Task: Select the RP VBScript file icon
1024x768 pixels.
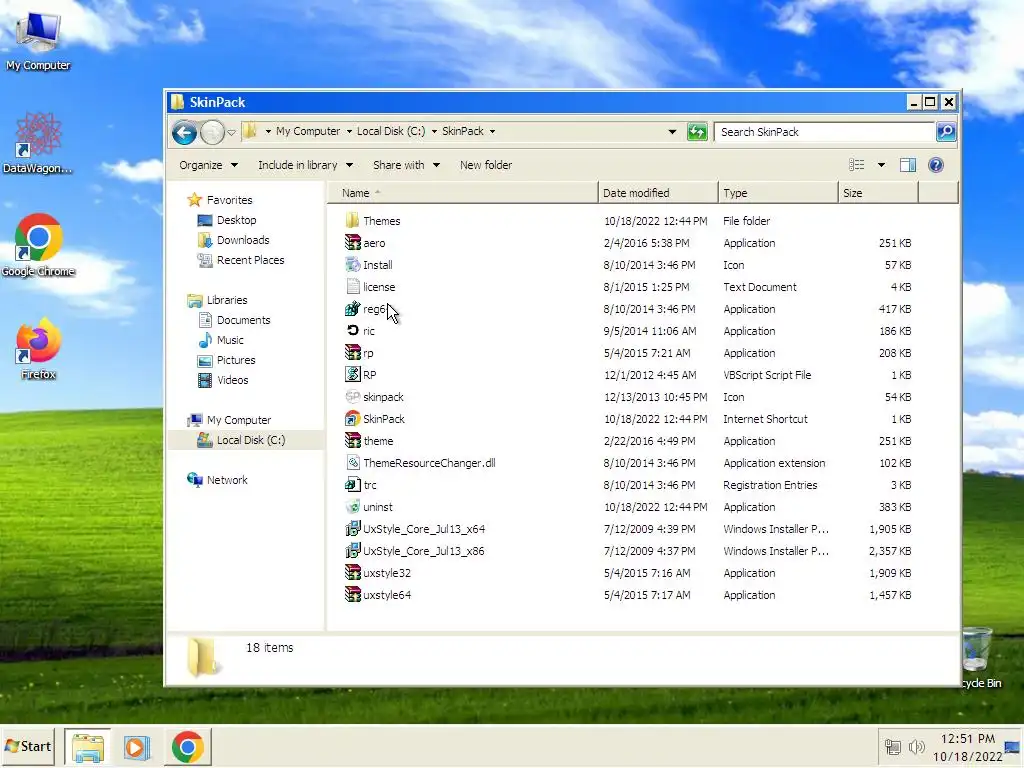Action: 353,375
